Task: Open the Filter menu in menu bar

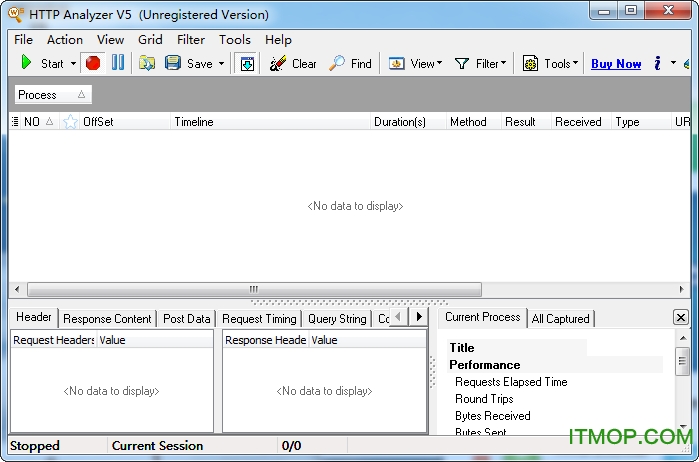Action: 190,40
